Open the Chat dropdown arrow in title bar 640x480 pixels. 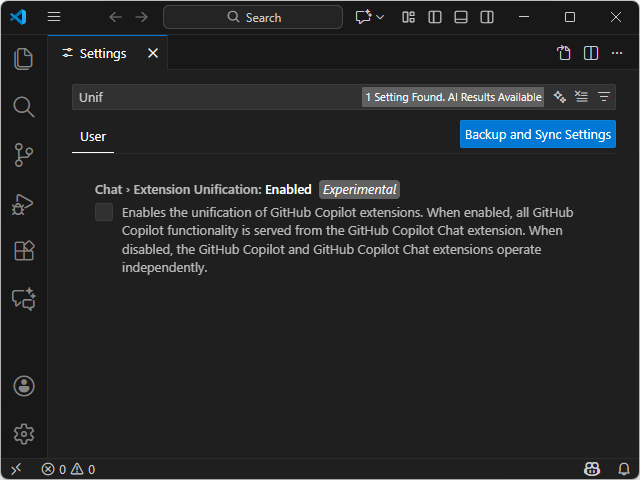coord(380,17)
